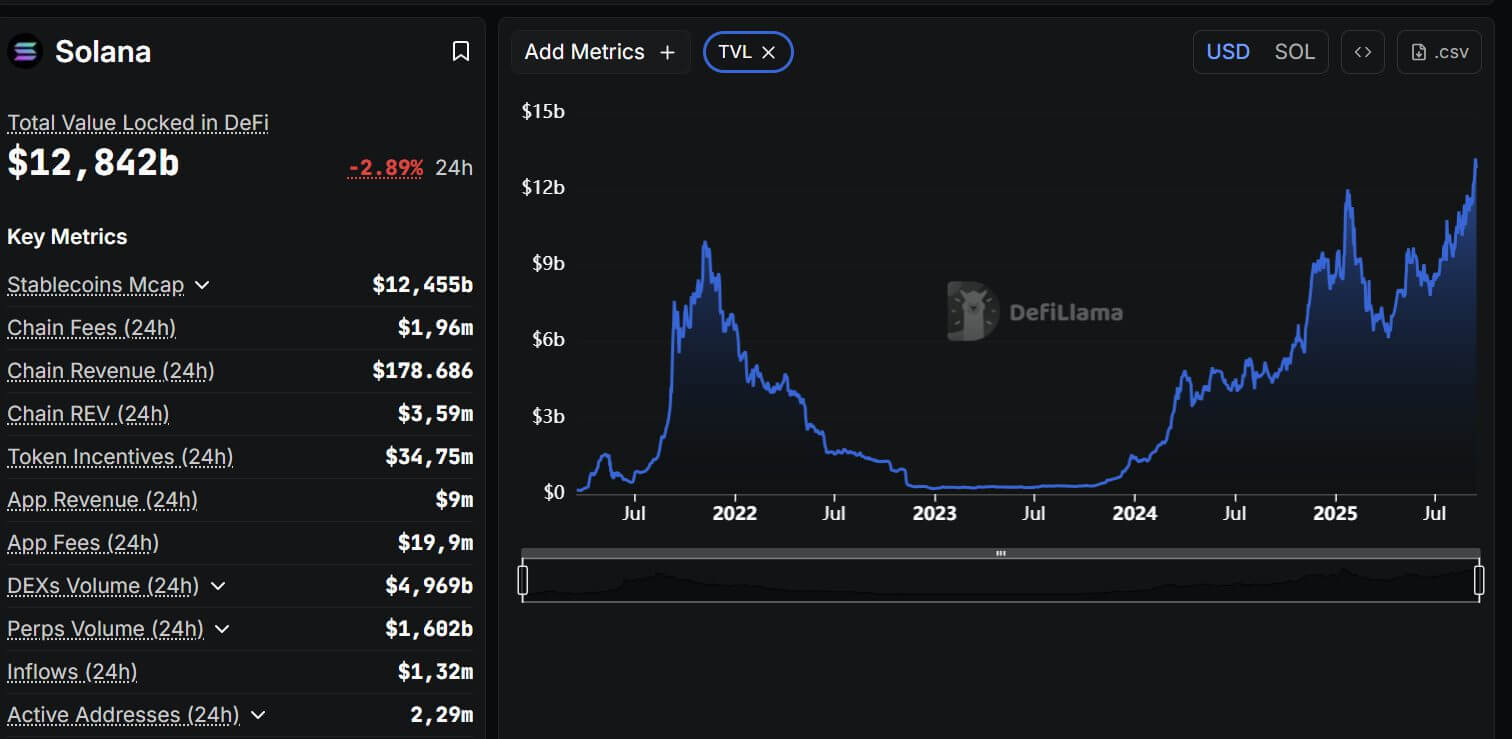1512x739 pixels.
Task: Click the $12,455b stablecoins value
Action: tap(422, 285)
